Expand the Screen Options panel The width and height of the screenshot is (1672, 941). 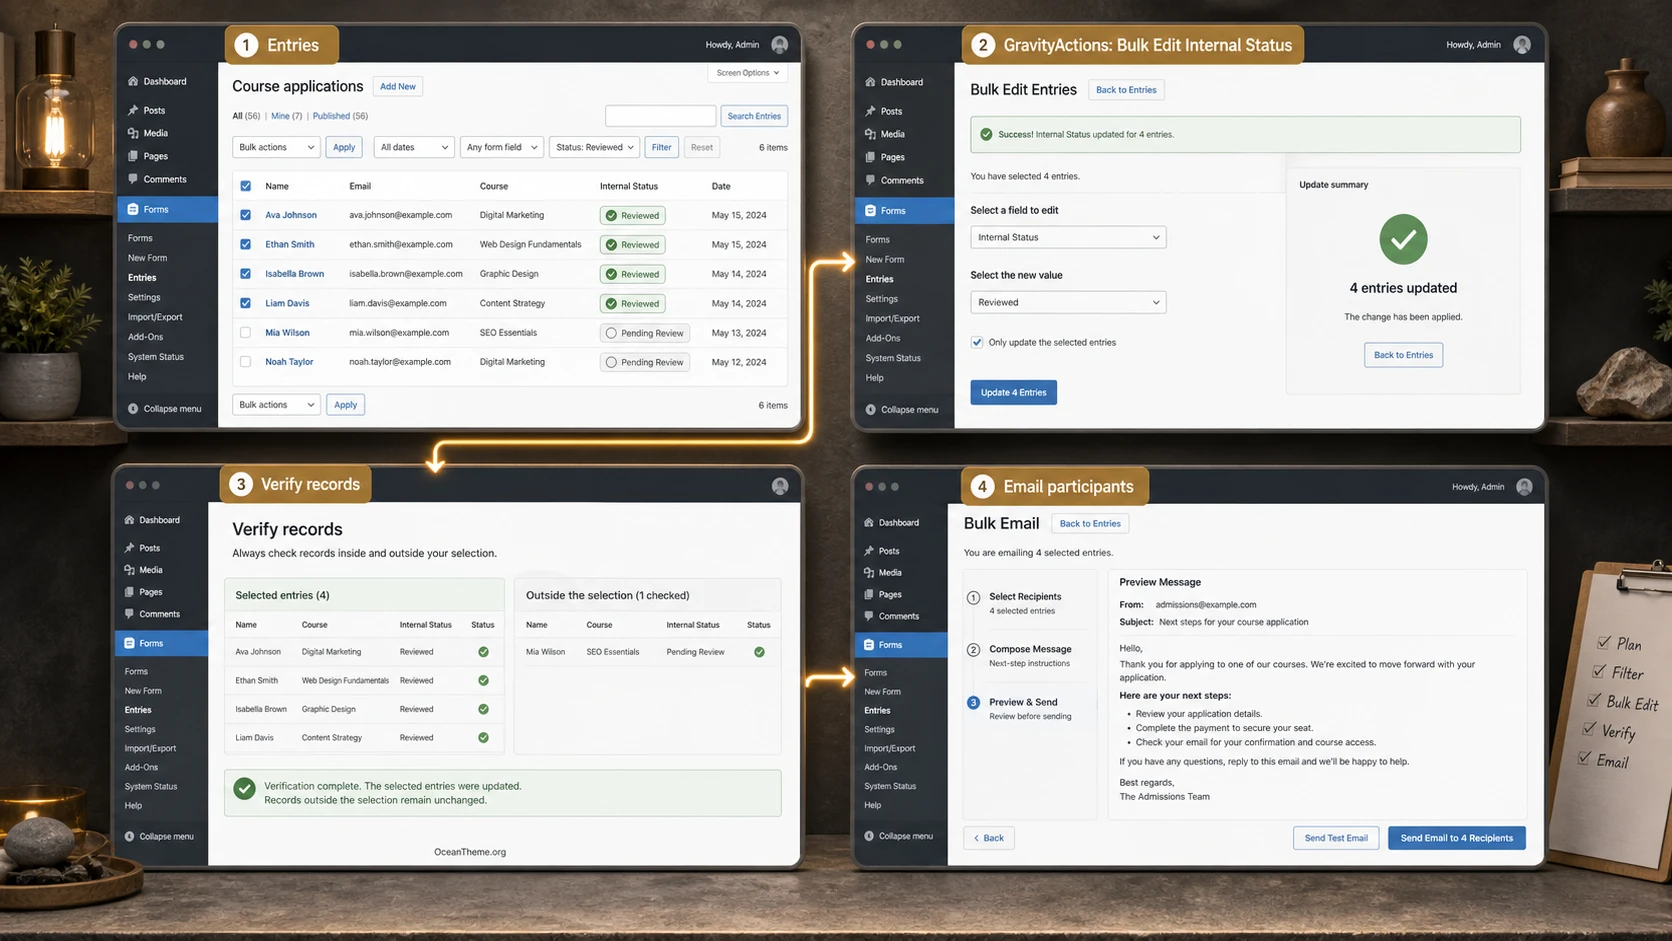point(748,73)
